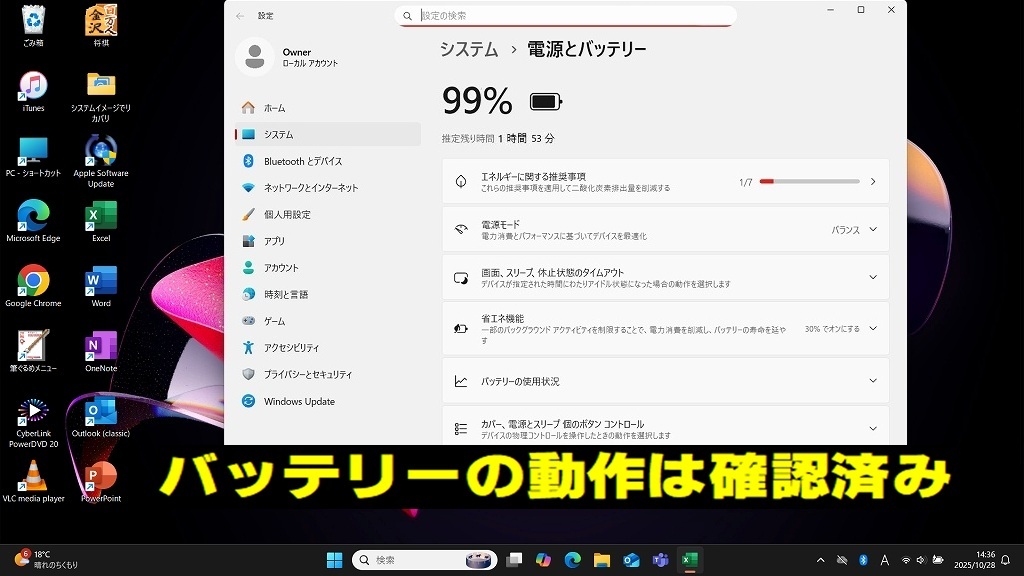
Task: Select the Bluetooth とデバイス sidebar icon
Action: pyautogui.click(x=248, y=161)
